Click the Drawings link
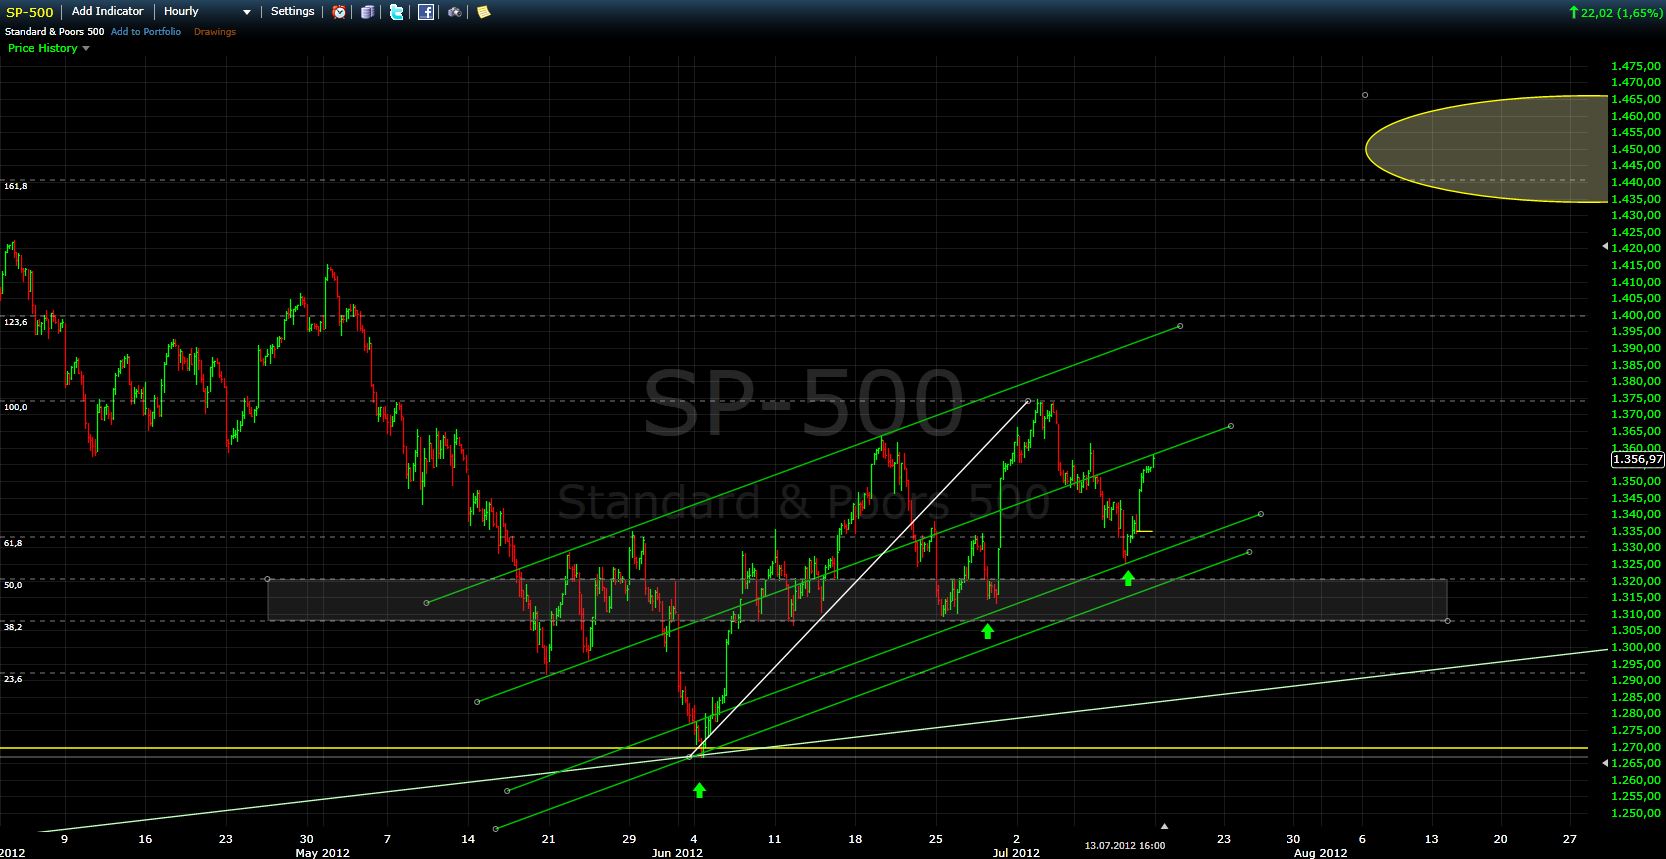Viewport: 1666px width, 859px height. 215,32
